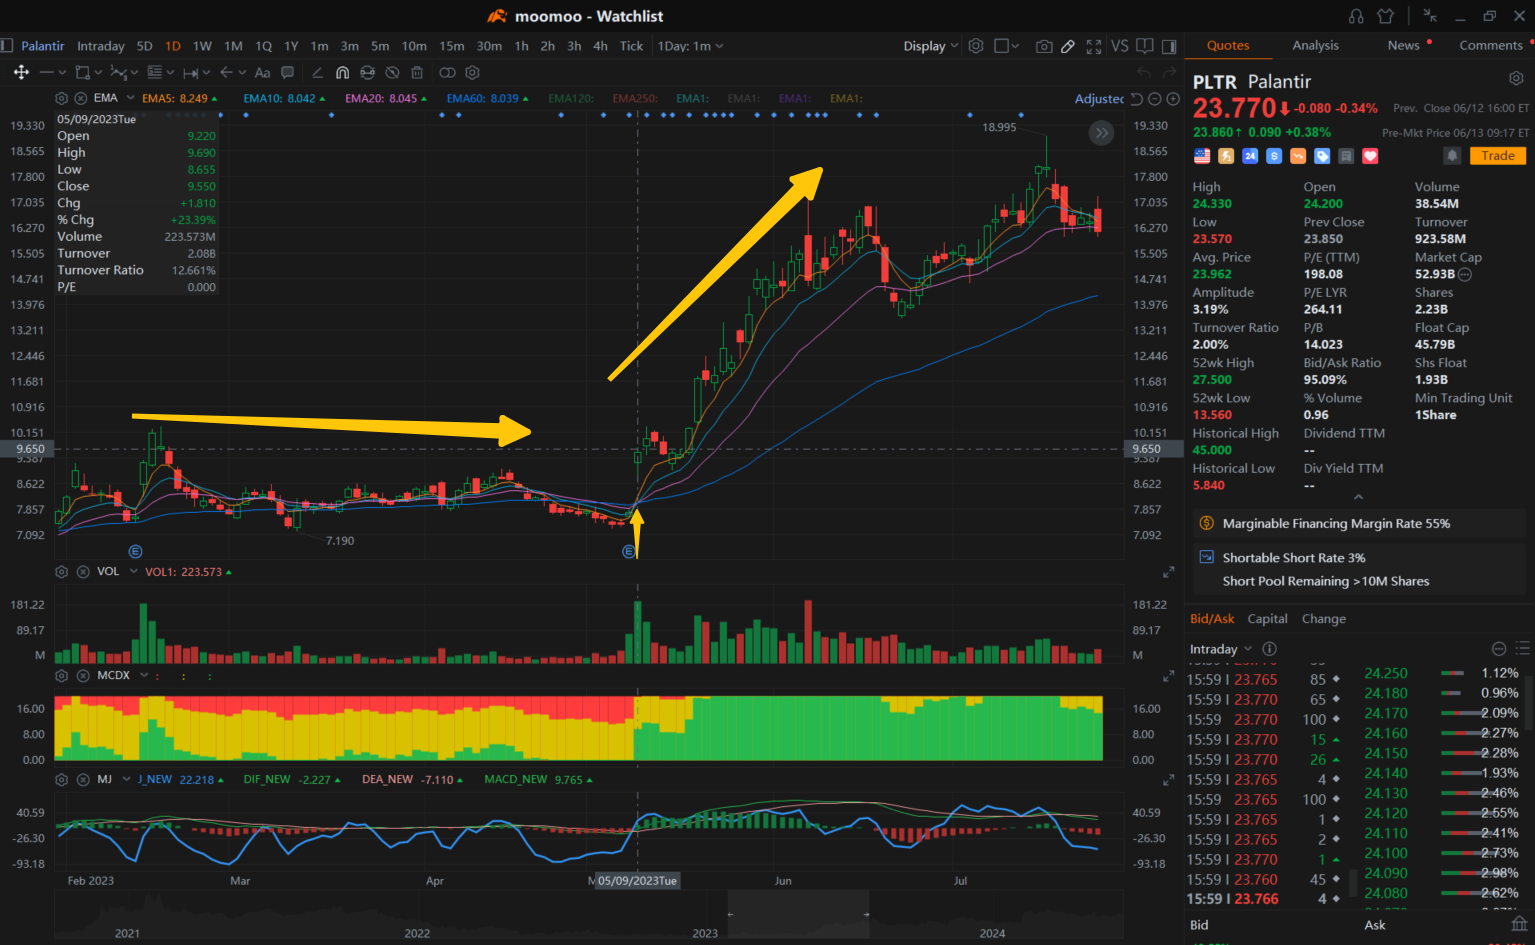Take a chart snapshot with camera icon
The height and width of the screenshot is (945, 1535).
click(1044, 46)
